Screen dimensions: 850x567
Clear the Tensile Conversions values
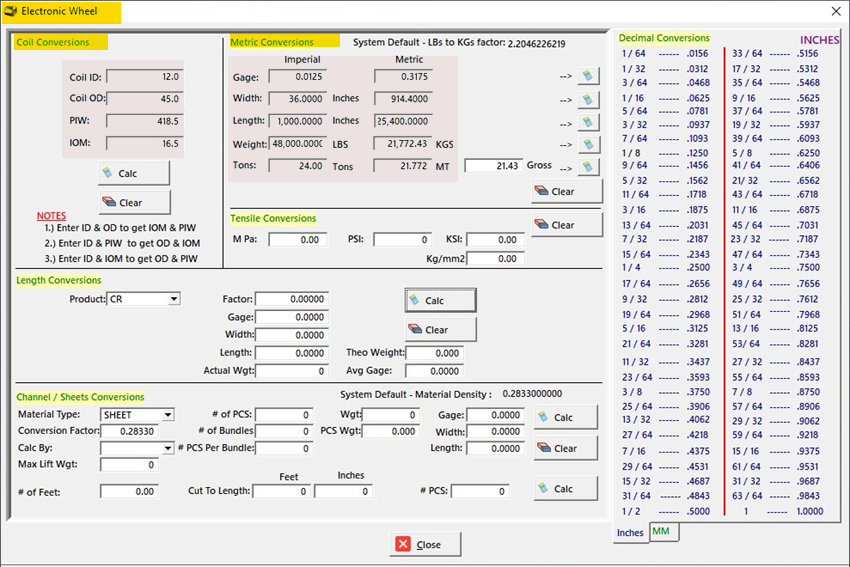(566, 225)
